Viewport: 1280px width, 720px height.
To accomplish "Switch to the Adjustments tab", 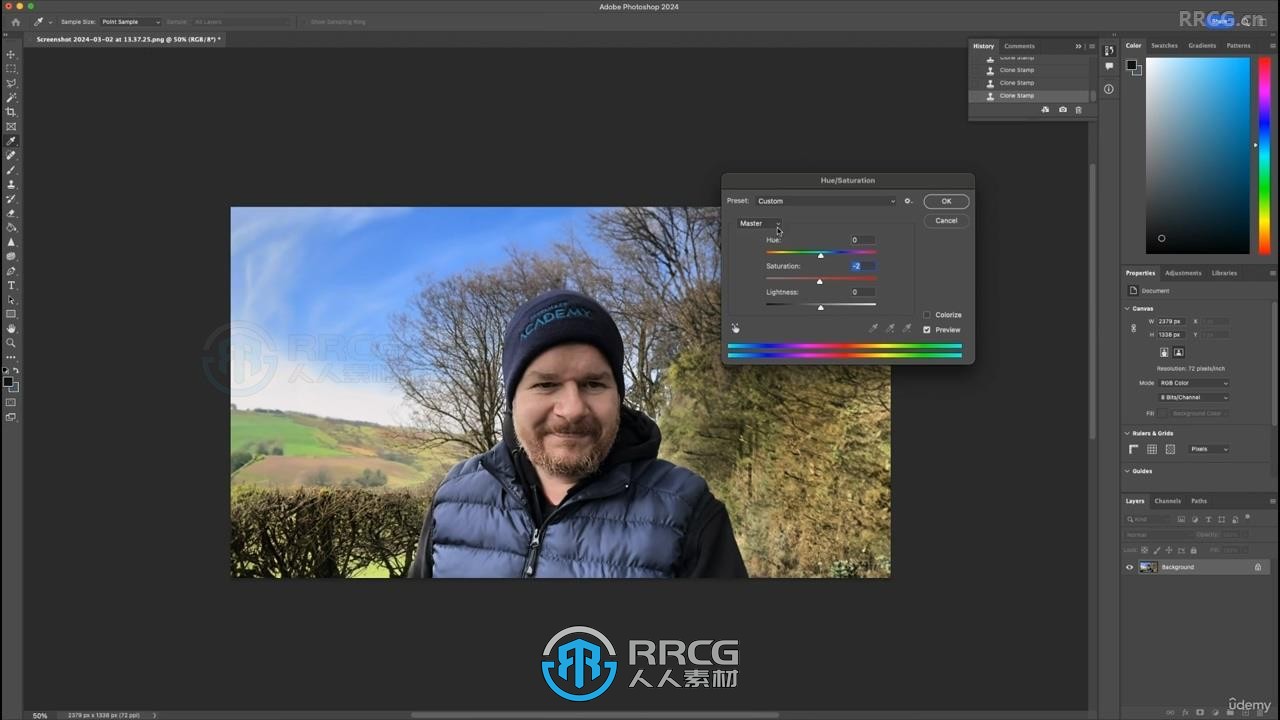I will [x=1183, y=273].
